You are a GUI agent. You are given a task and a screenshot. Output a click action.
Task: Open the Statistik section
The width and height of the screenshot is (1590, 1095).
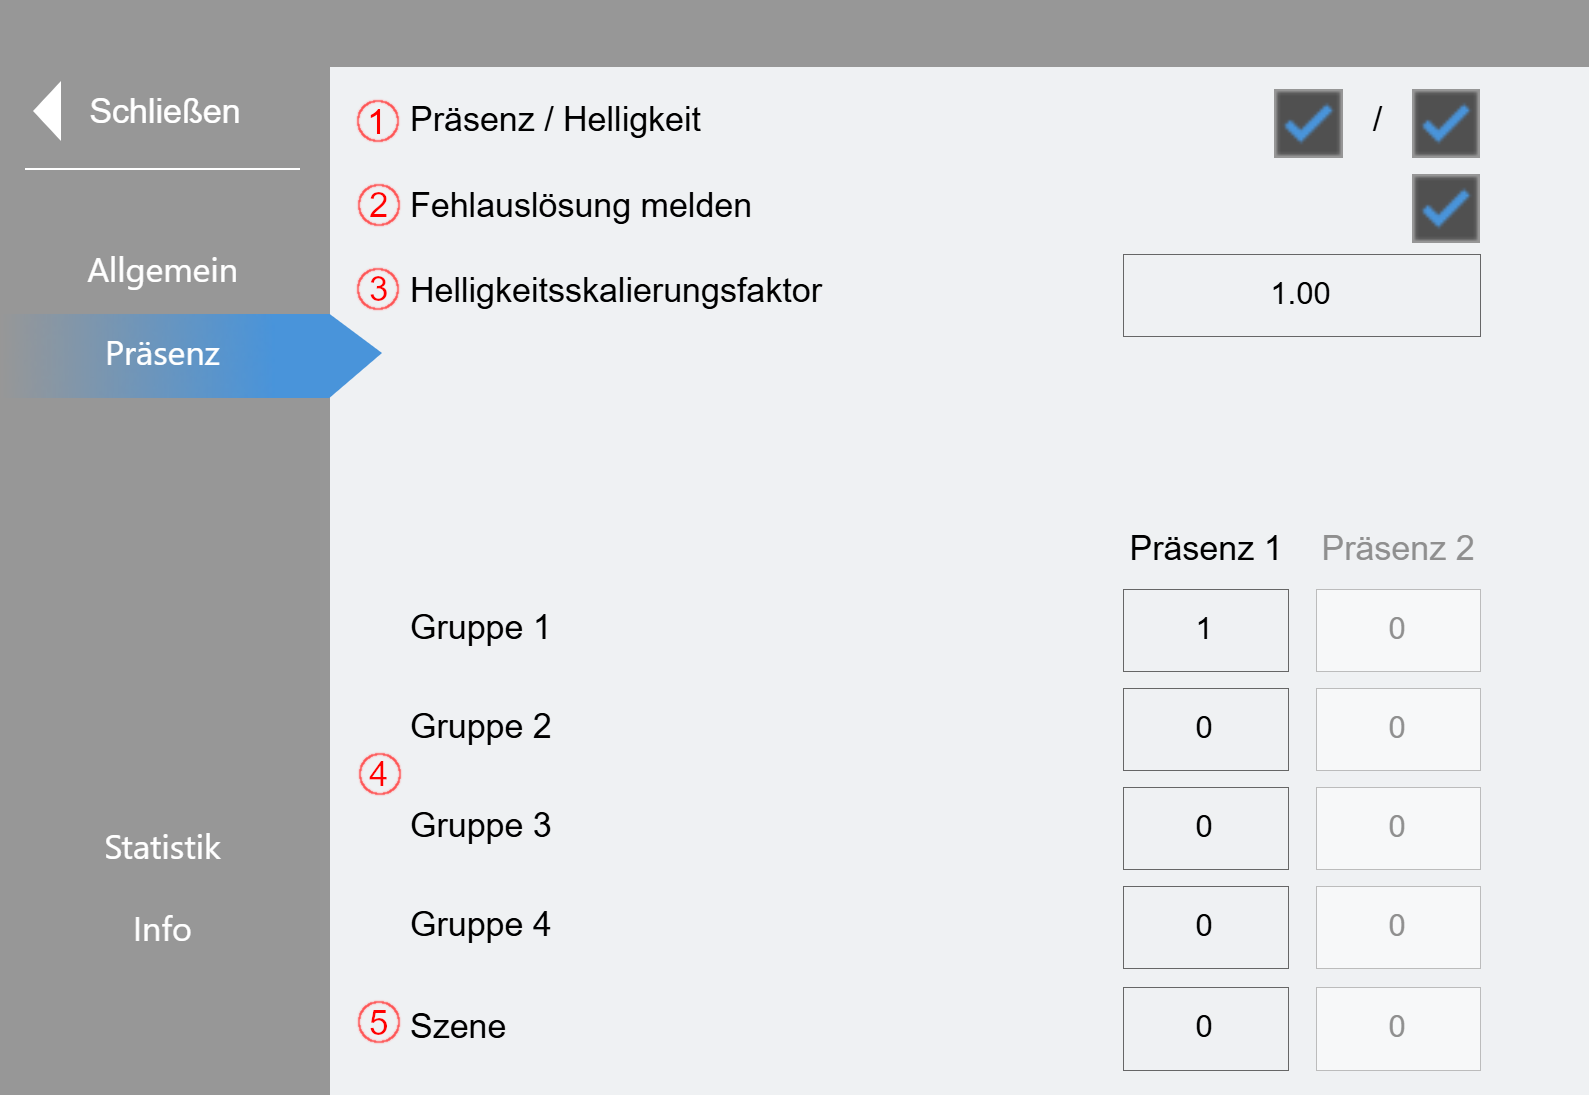(162, 847)
